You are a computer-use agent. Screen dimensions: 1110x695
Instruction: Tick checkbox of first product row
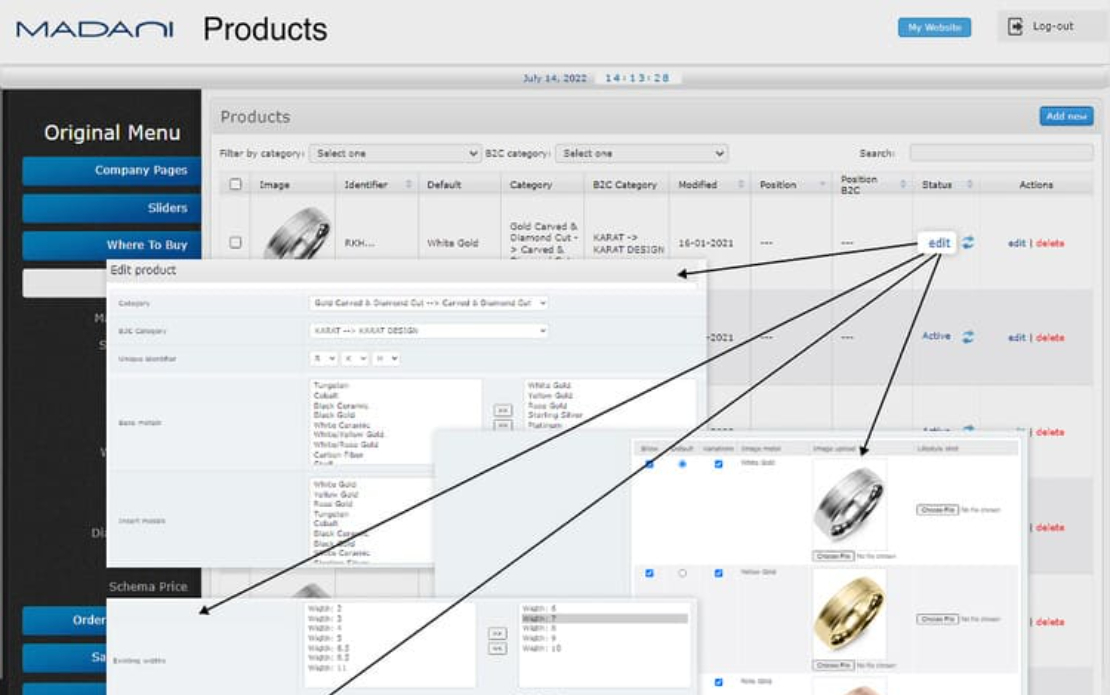coord(236,242)
